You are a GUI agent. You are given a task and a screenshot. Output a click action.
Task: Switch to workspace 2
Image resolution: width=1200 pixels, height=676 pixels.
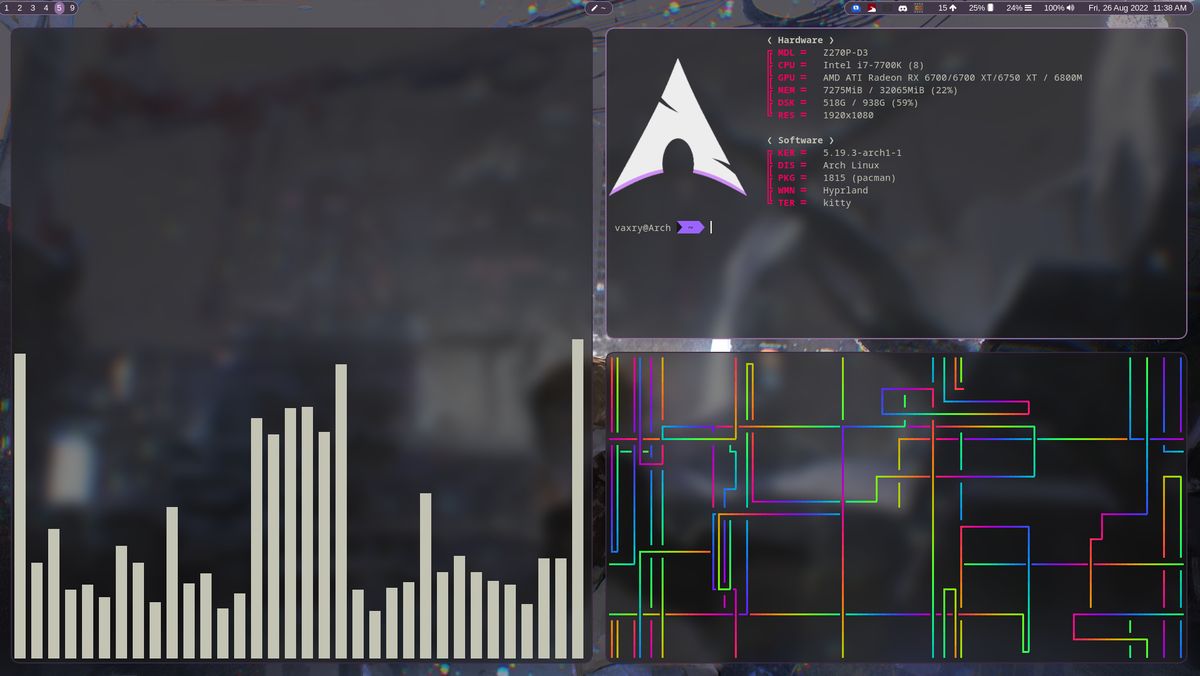coord(19,7)
